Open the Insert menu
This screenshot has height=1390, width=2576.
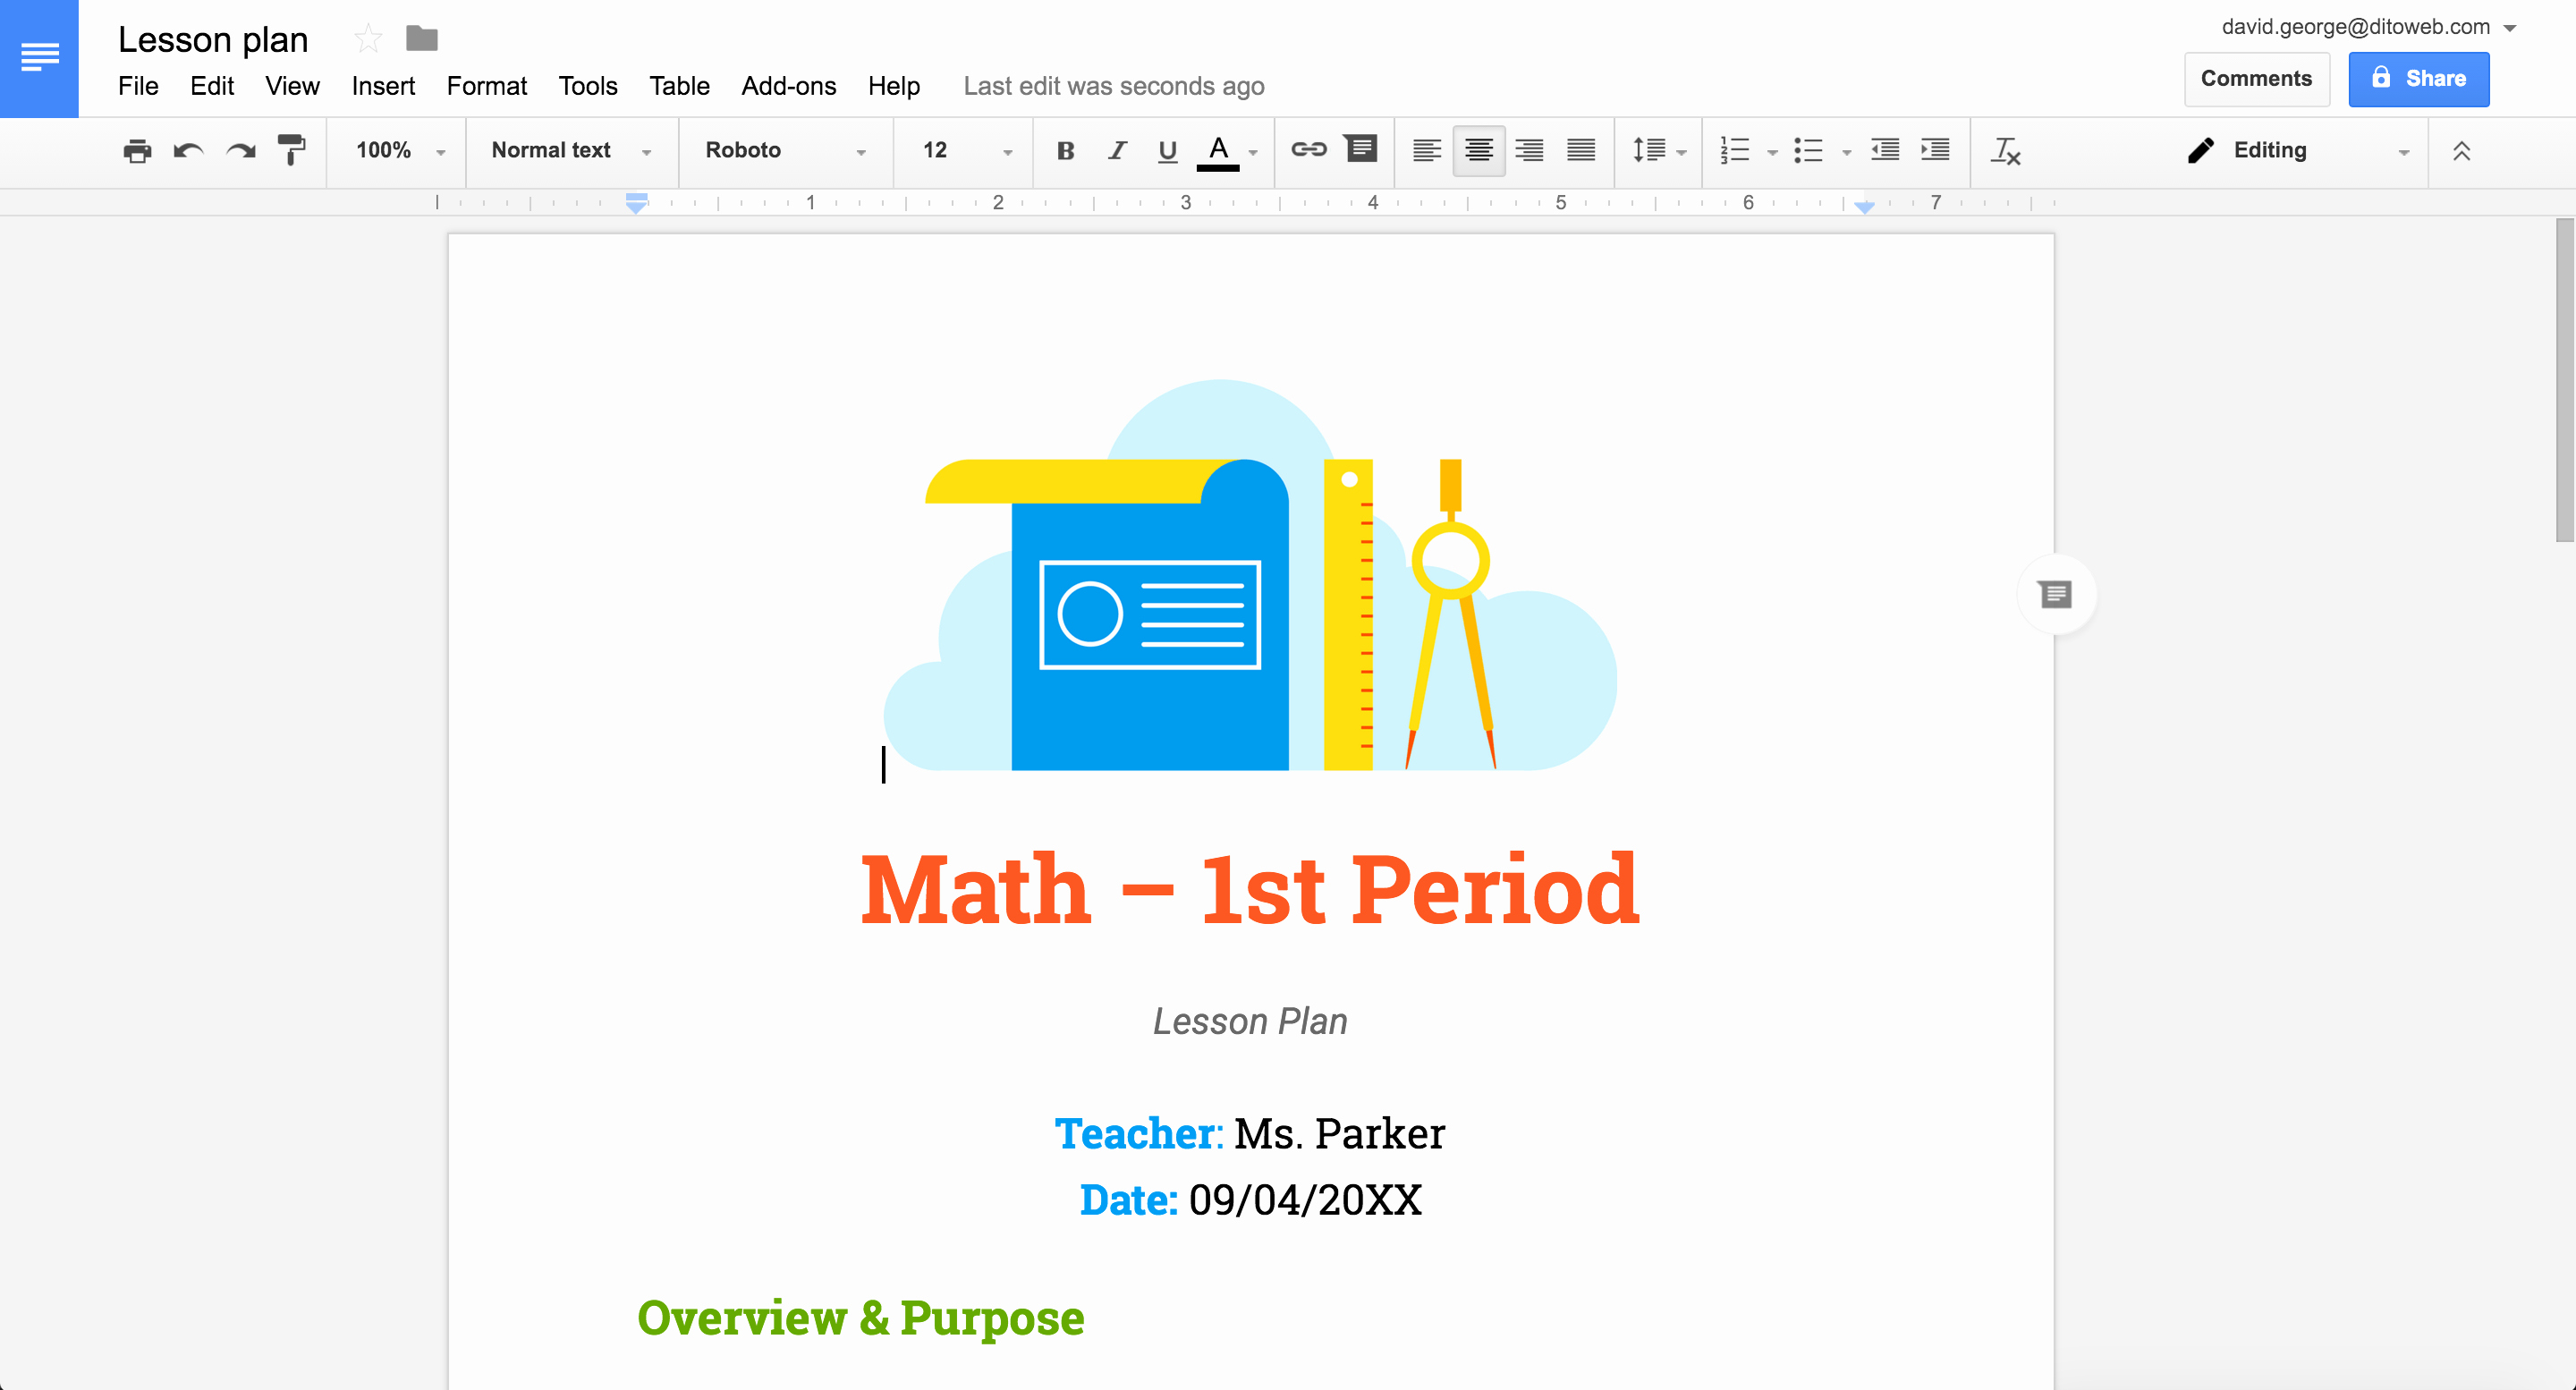382,84
